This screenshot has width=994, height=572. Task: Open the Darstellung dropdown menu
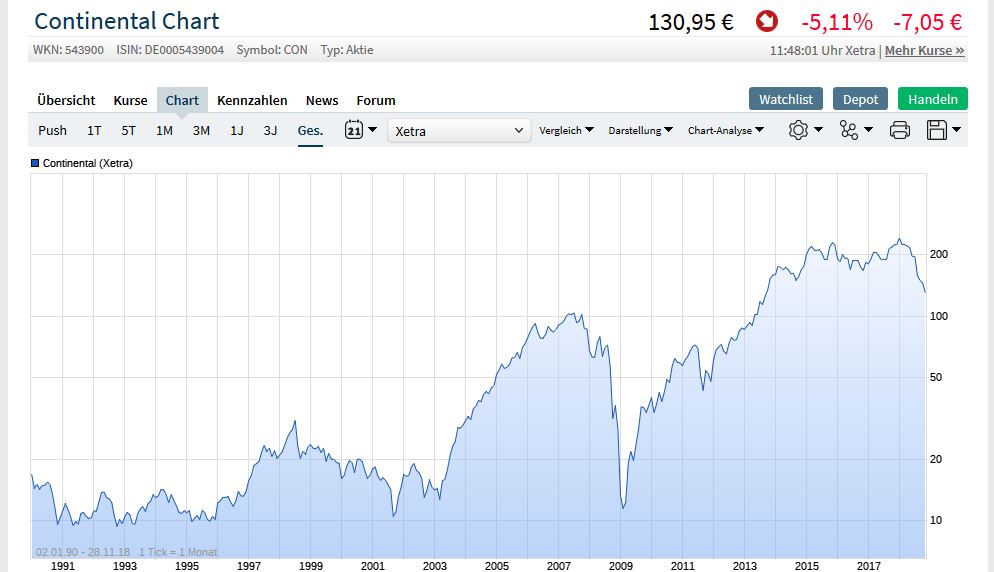[640, 130]
